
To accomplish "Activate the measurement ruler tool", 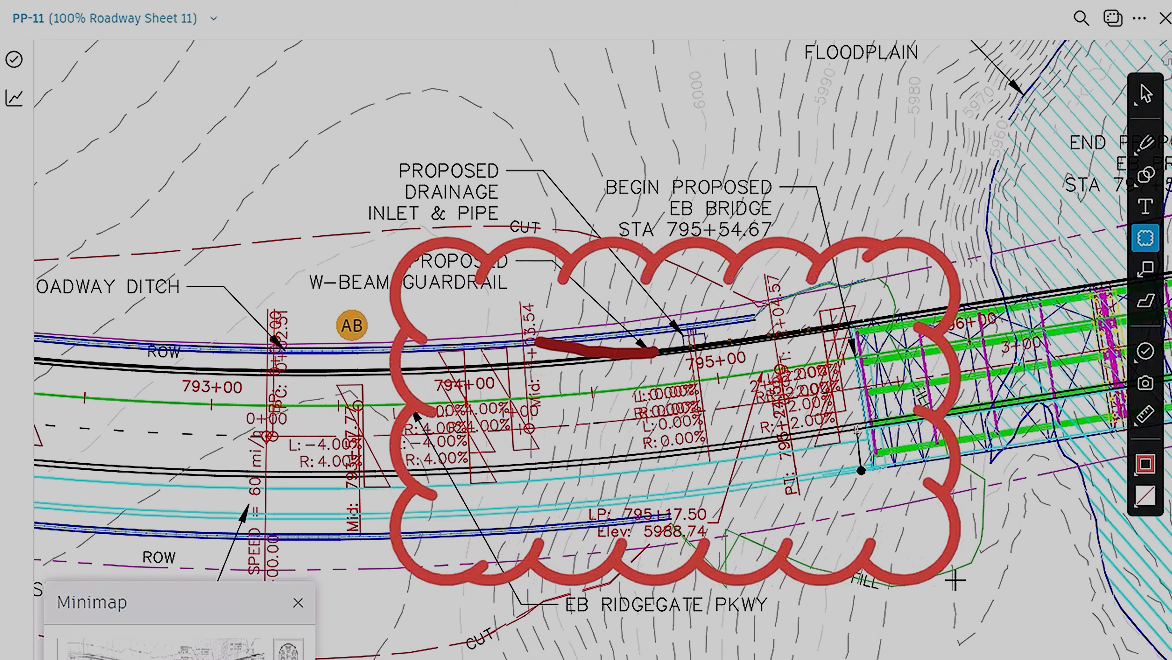I will click(x=1146, y=414).
